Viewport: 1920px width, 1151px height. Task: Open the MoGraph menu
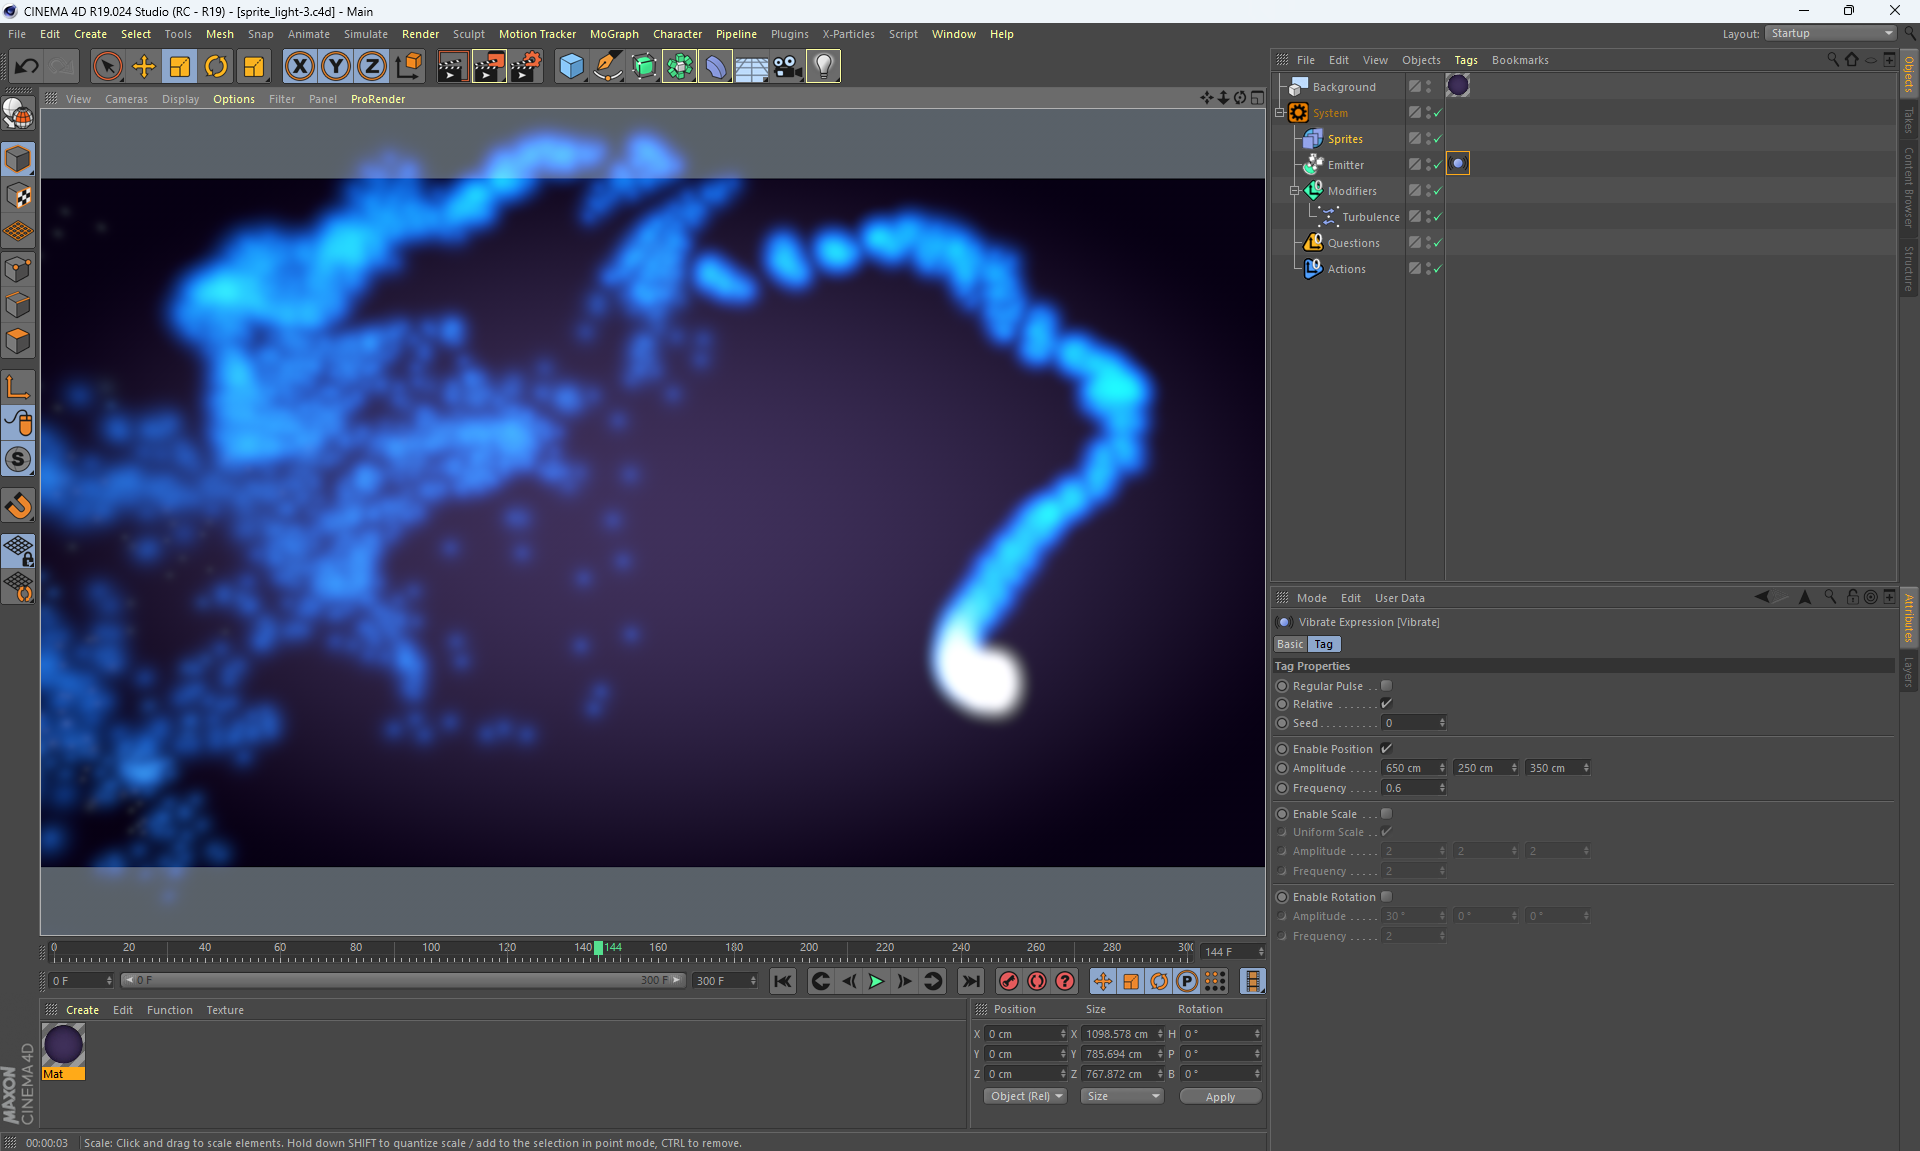[613, 34]
